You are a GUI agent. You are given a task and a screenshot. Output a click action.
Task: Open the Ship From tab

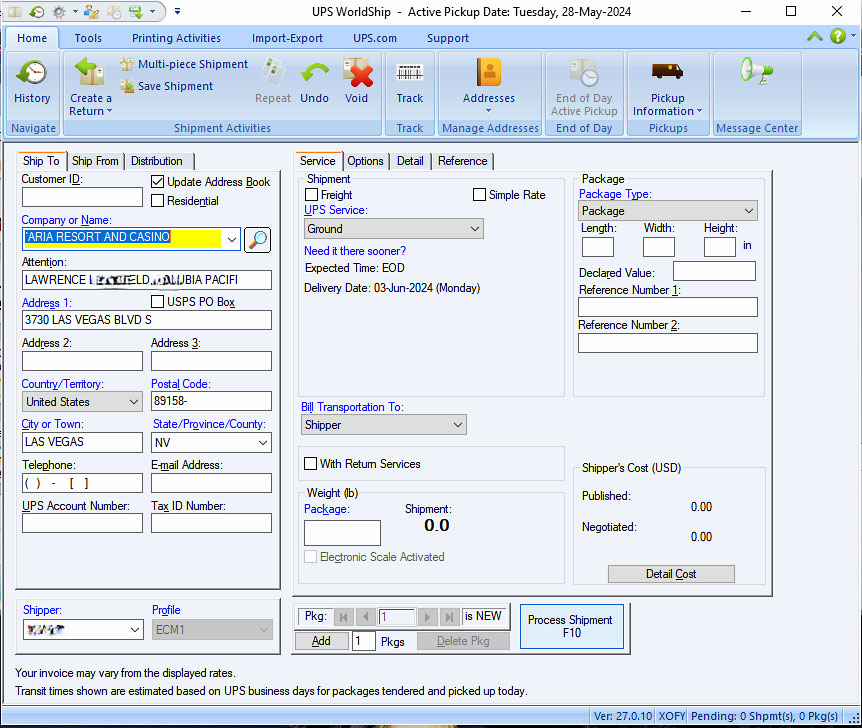(95, 161)
